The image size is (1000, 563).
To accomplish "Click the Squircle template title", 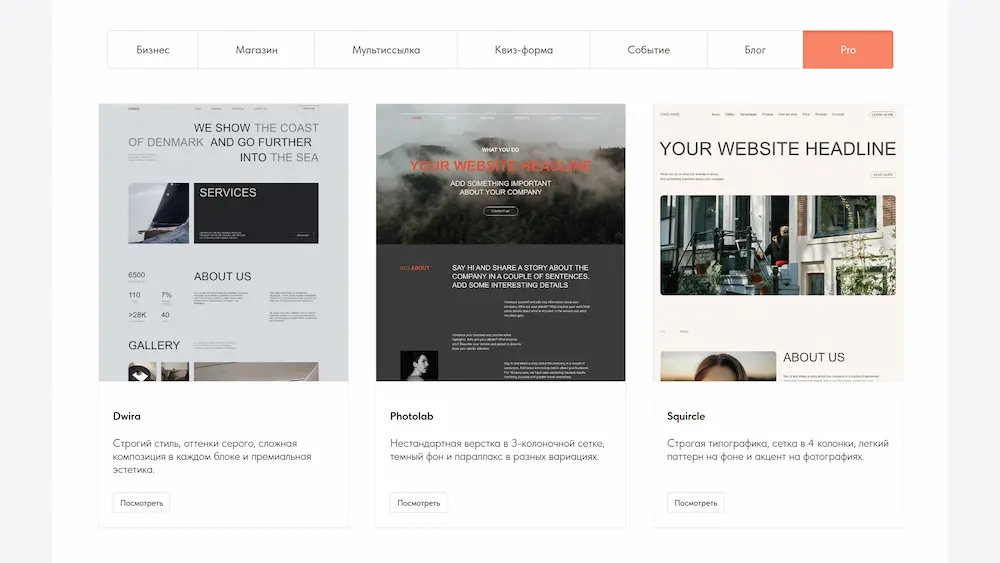I will [686, 416].
